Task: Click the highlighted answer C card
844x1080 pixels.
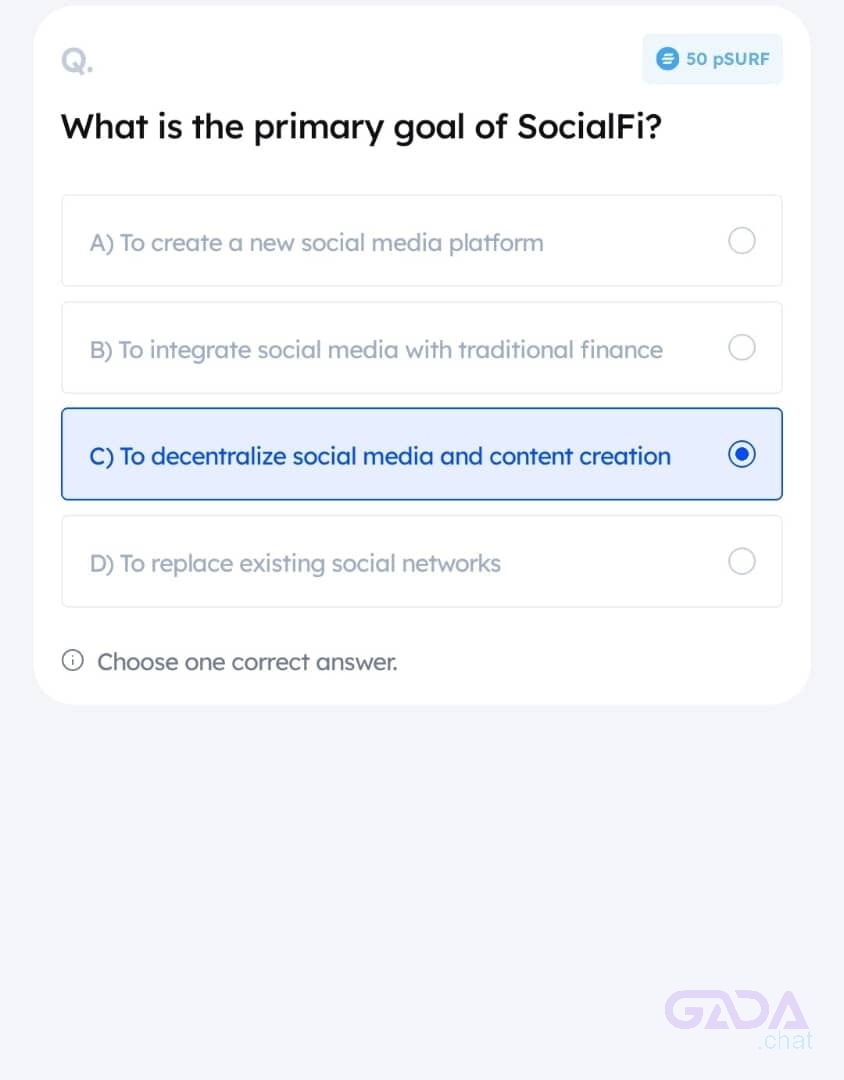Action: 422,454
